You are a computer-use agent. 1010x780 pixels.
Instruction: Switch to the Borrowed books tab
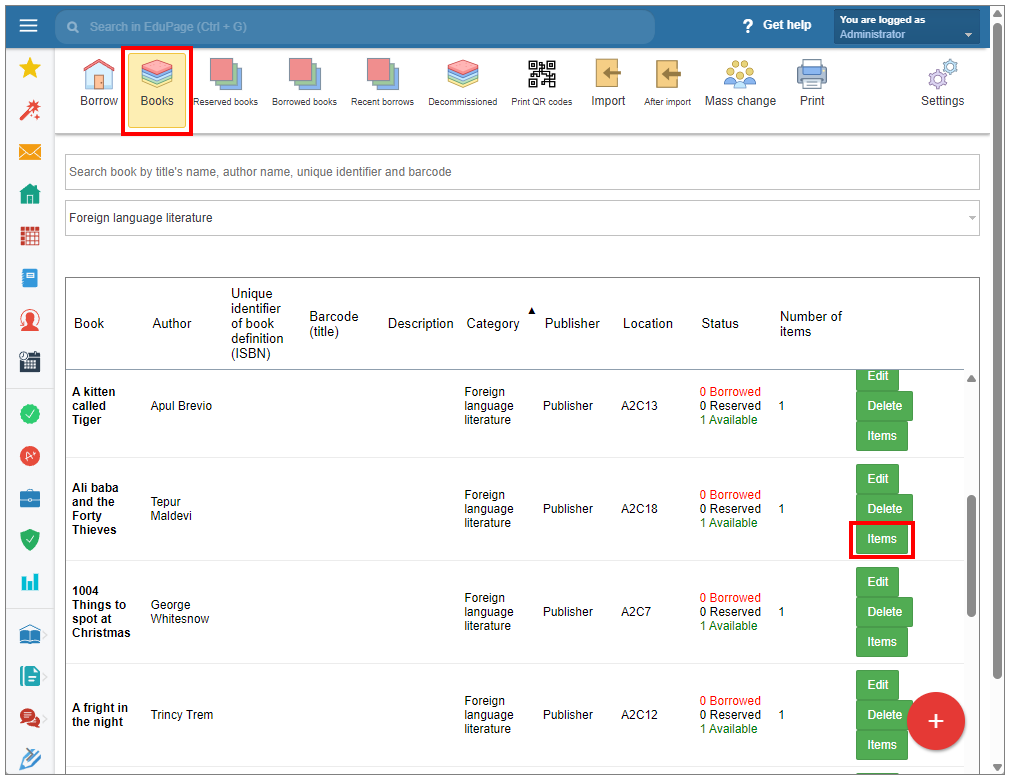[x=304, y=82]
